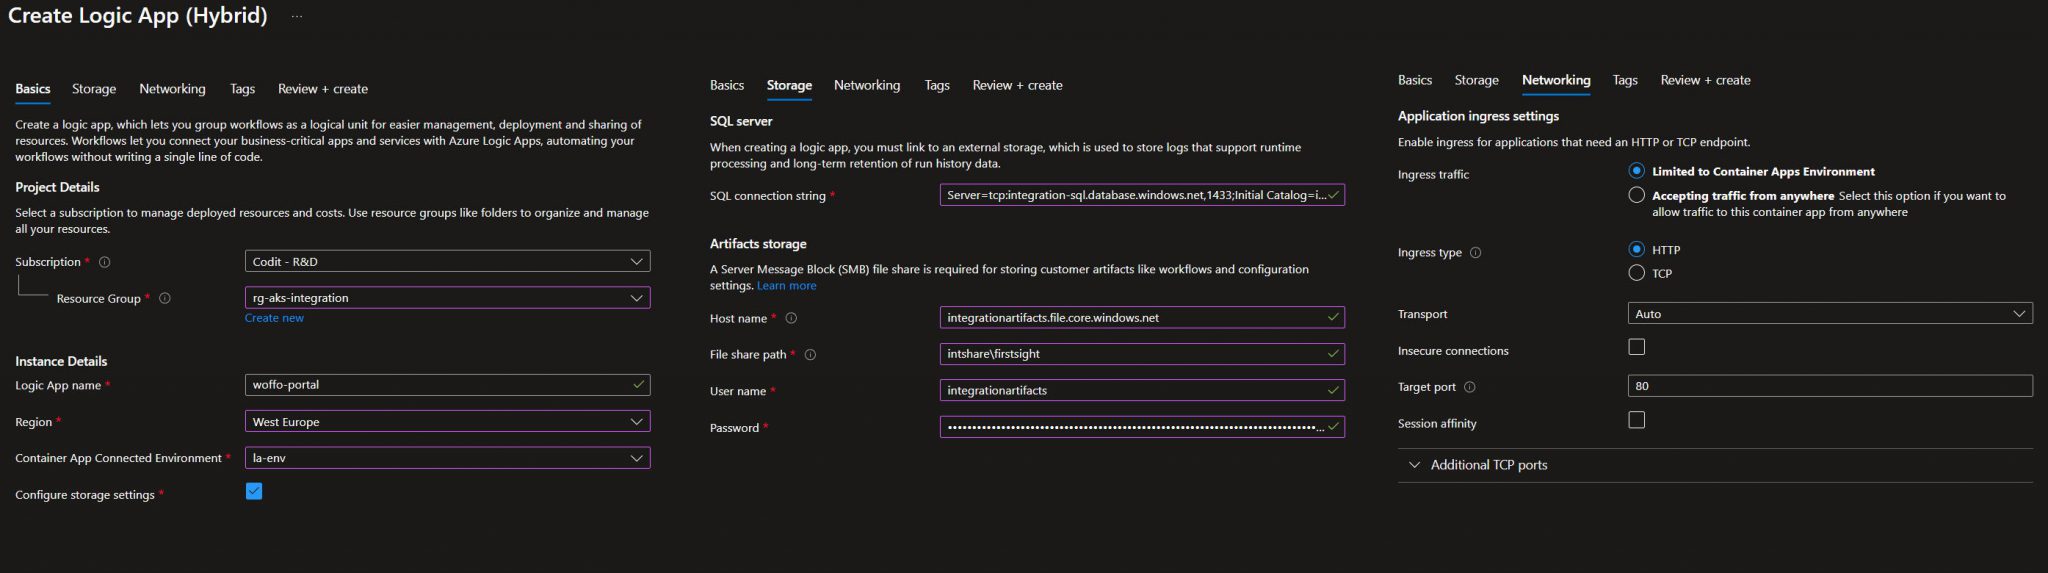The height and width of the screenshot is (573, 2048).
Task: Click the info icon next to Subscription
Action: (105, 262)
